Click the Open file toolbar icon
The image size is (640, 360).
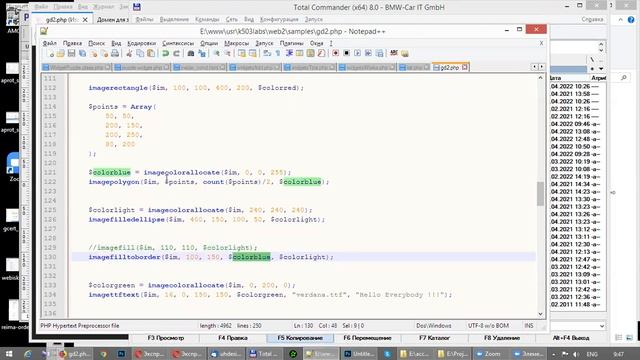click(61, 53)
